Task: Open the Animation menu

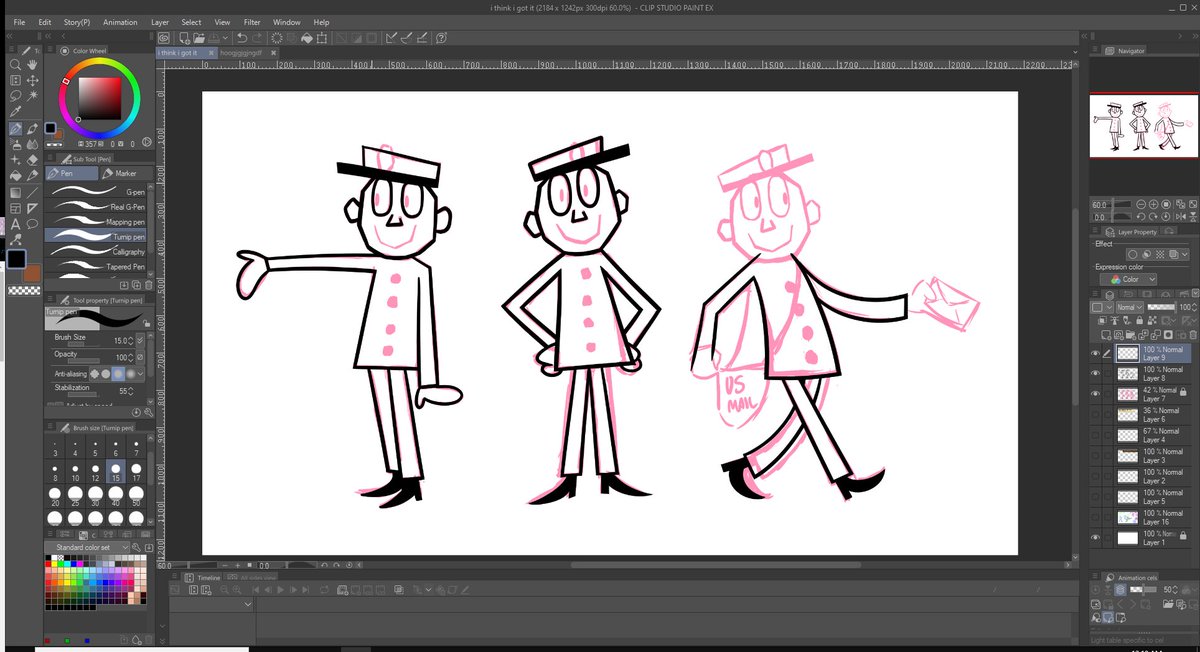Action: point(120,22)
